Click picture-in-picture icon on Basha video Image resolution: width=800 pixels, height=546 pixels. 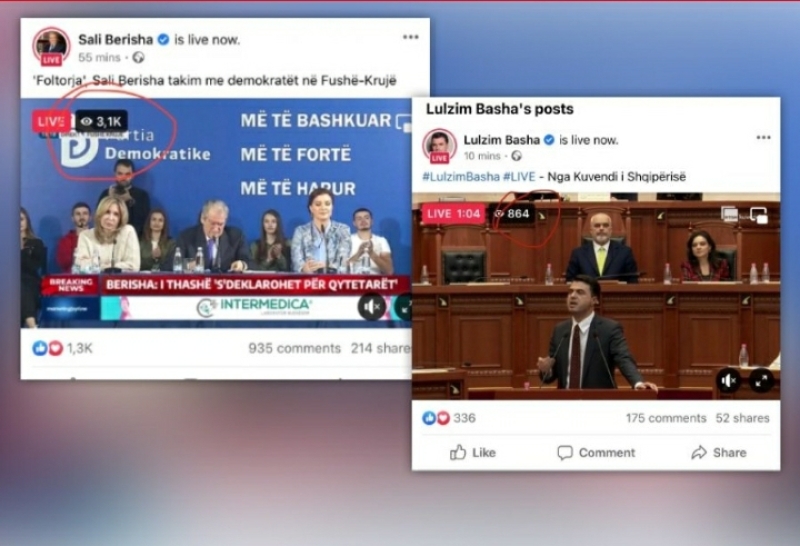point(759,215)
